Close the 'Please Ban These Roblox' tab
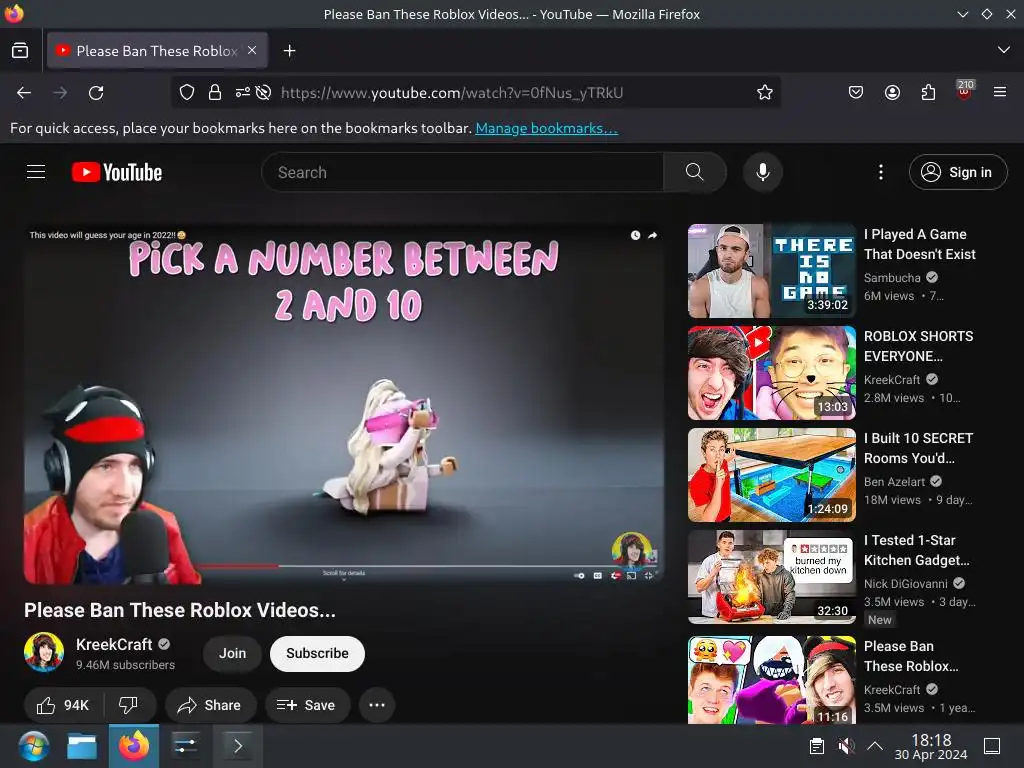This screenshot has width=1024, height=768. click(252, 50)
